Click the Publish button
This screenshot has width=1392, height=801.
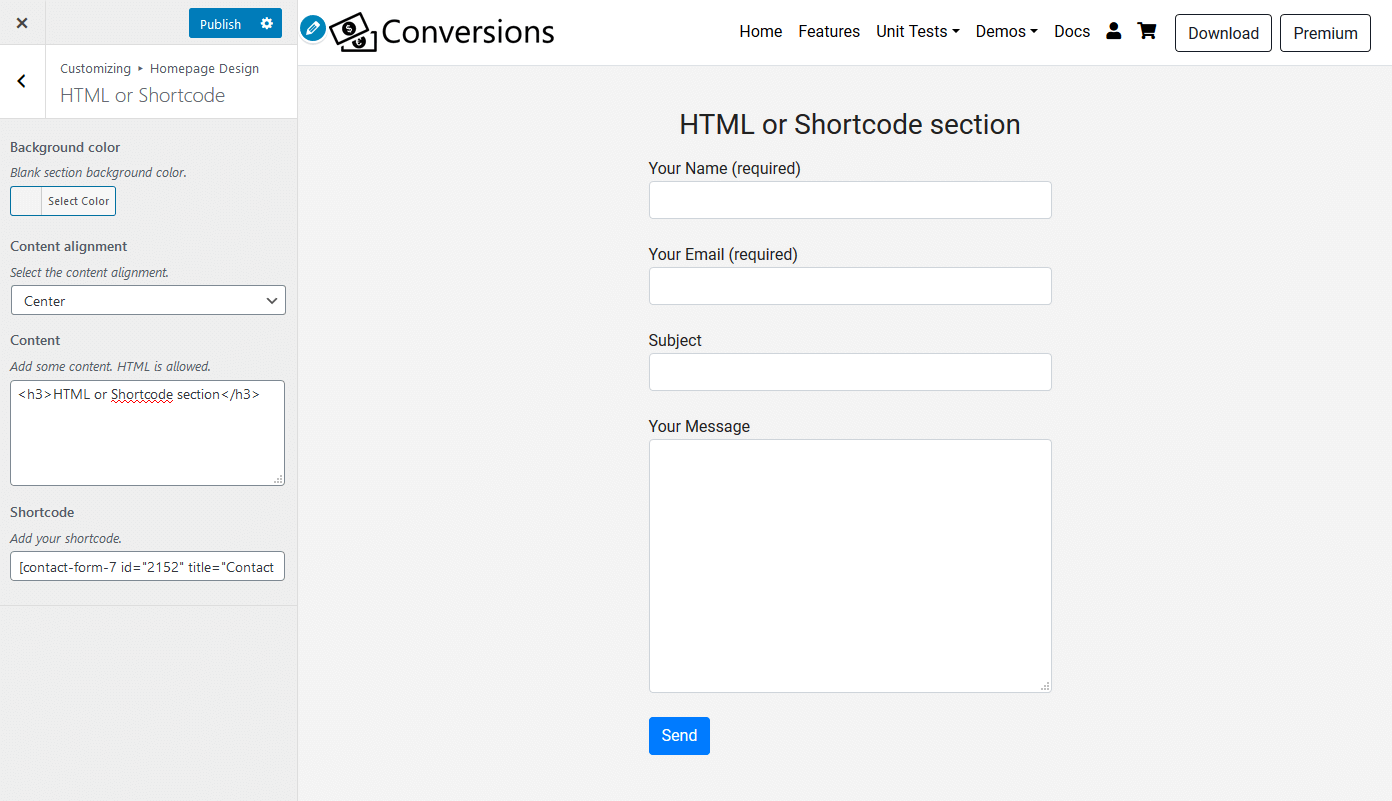pyautogui.click(x=221, y=24)
